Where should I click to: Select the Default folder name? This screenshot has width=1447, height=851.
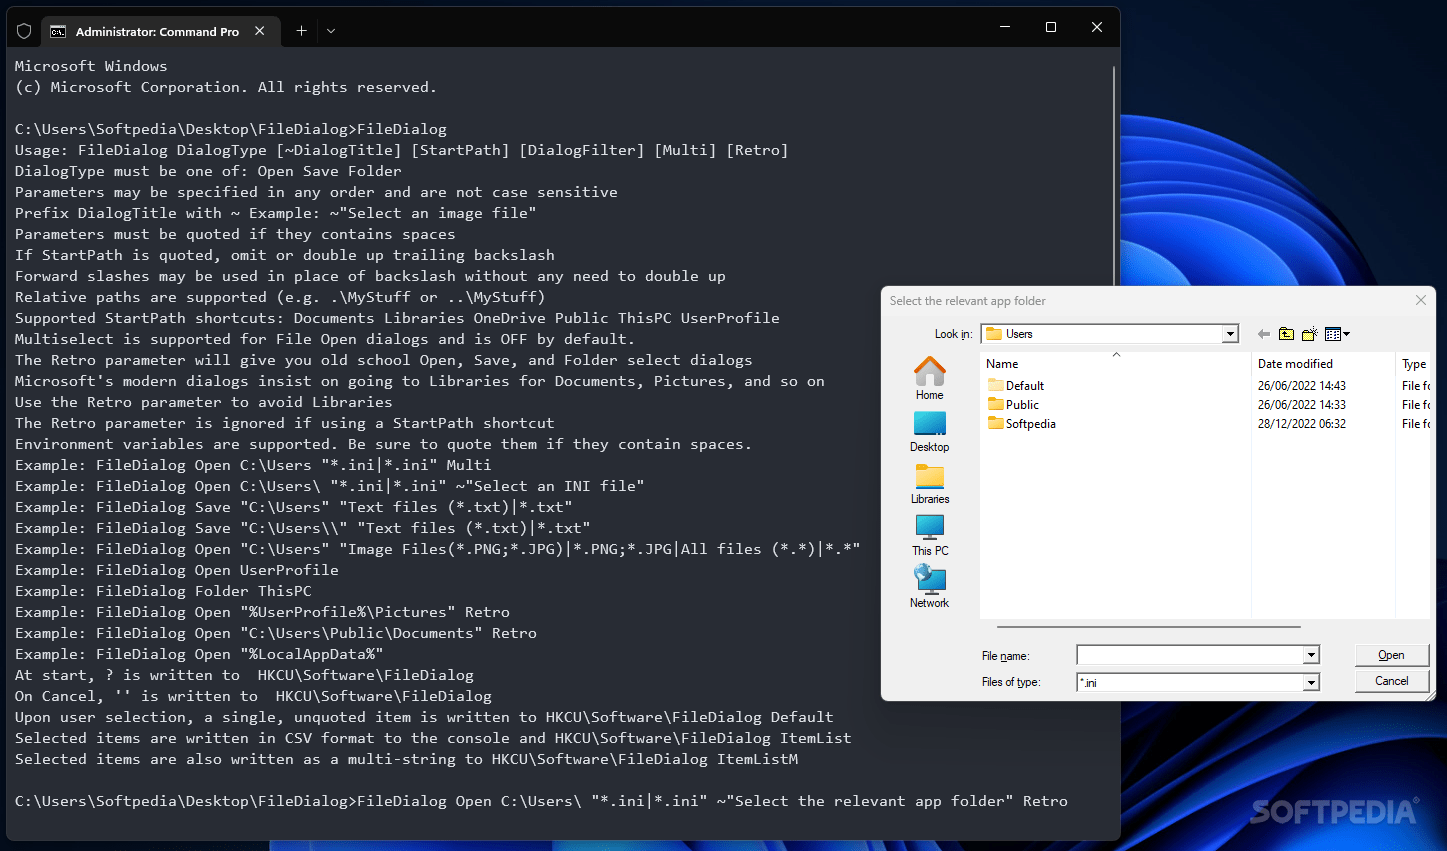pos(1025,386)
